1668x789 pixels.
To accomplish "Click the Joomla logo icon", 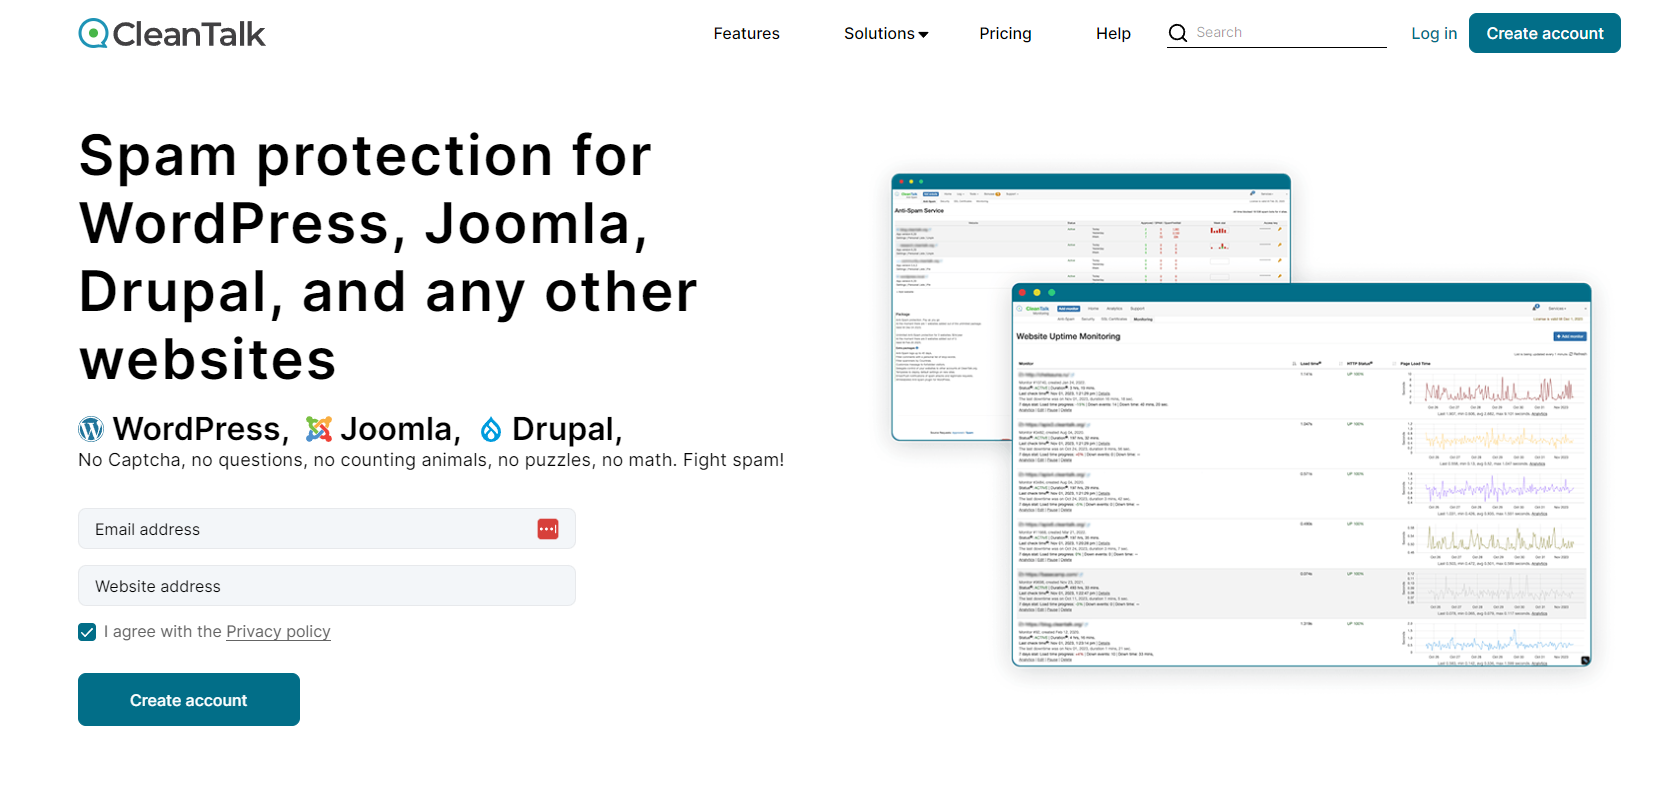I will coord(319,429).
